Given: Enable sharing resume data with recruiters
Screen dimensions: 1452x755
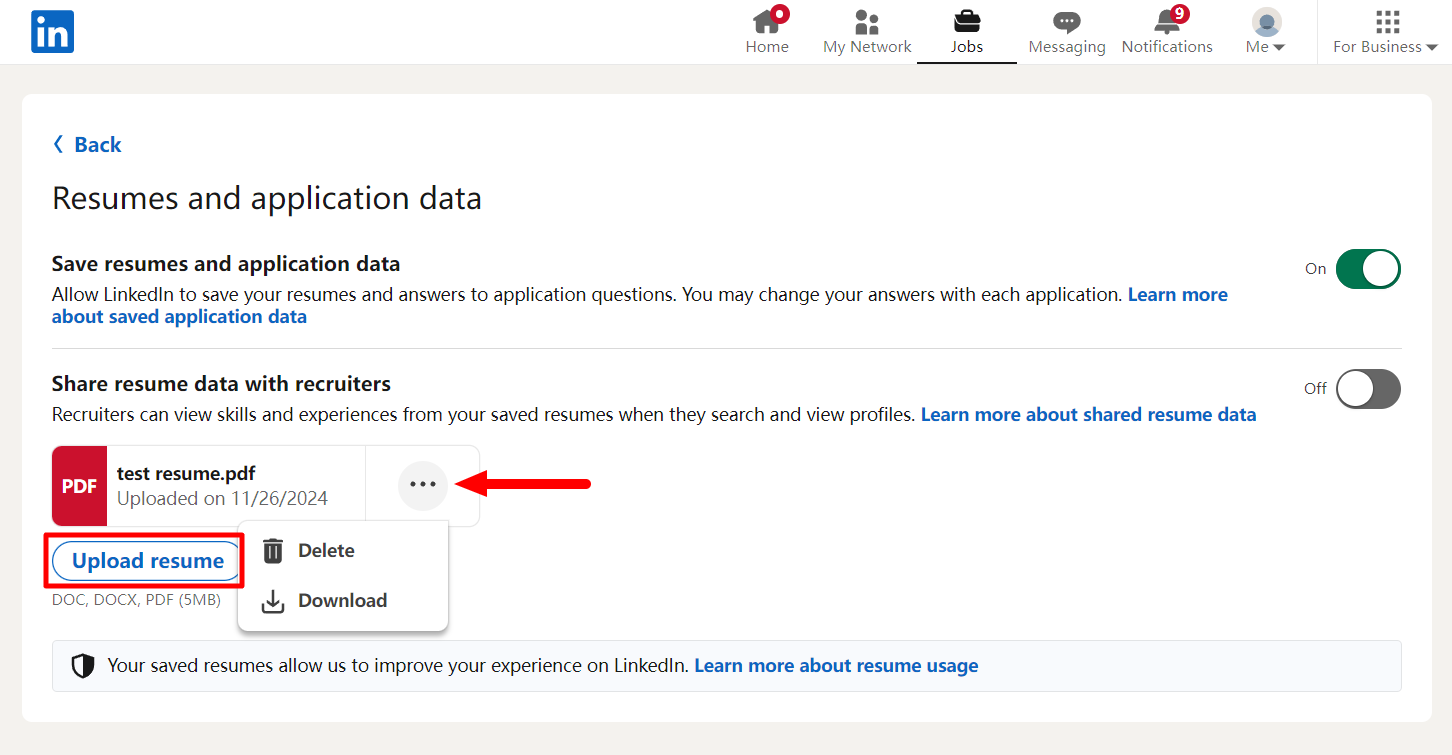Looking at the screenshot, I should [x=1368, y=389].
